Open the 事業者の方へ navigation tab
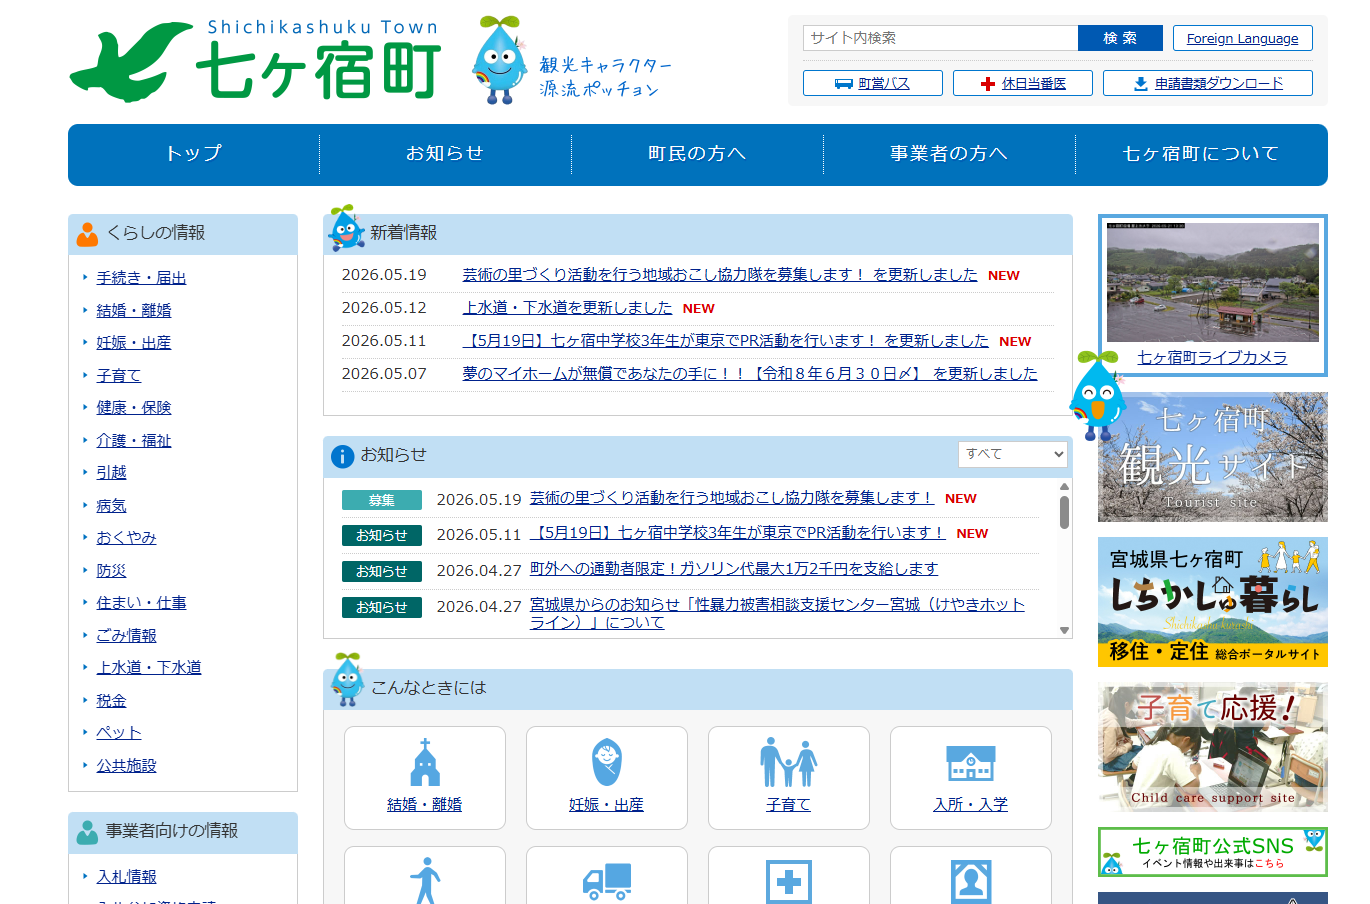The width and height of the screenshot is (1370, 904). point(949,154)
